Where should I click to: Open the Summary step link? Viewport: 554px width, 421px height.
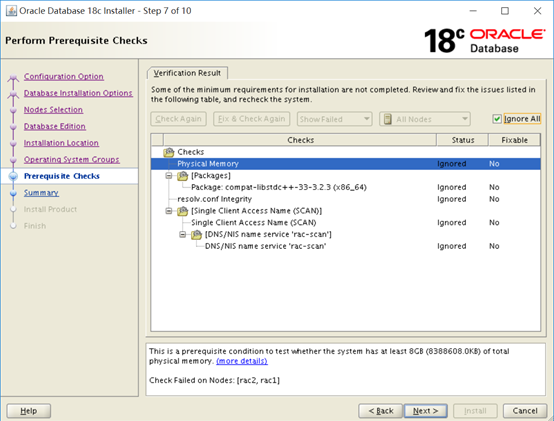click(x=41, y=193)
